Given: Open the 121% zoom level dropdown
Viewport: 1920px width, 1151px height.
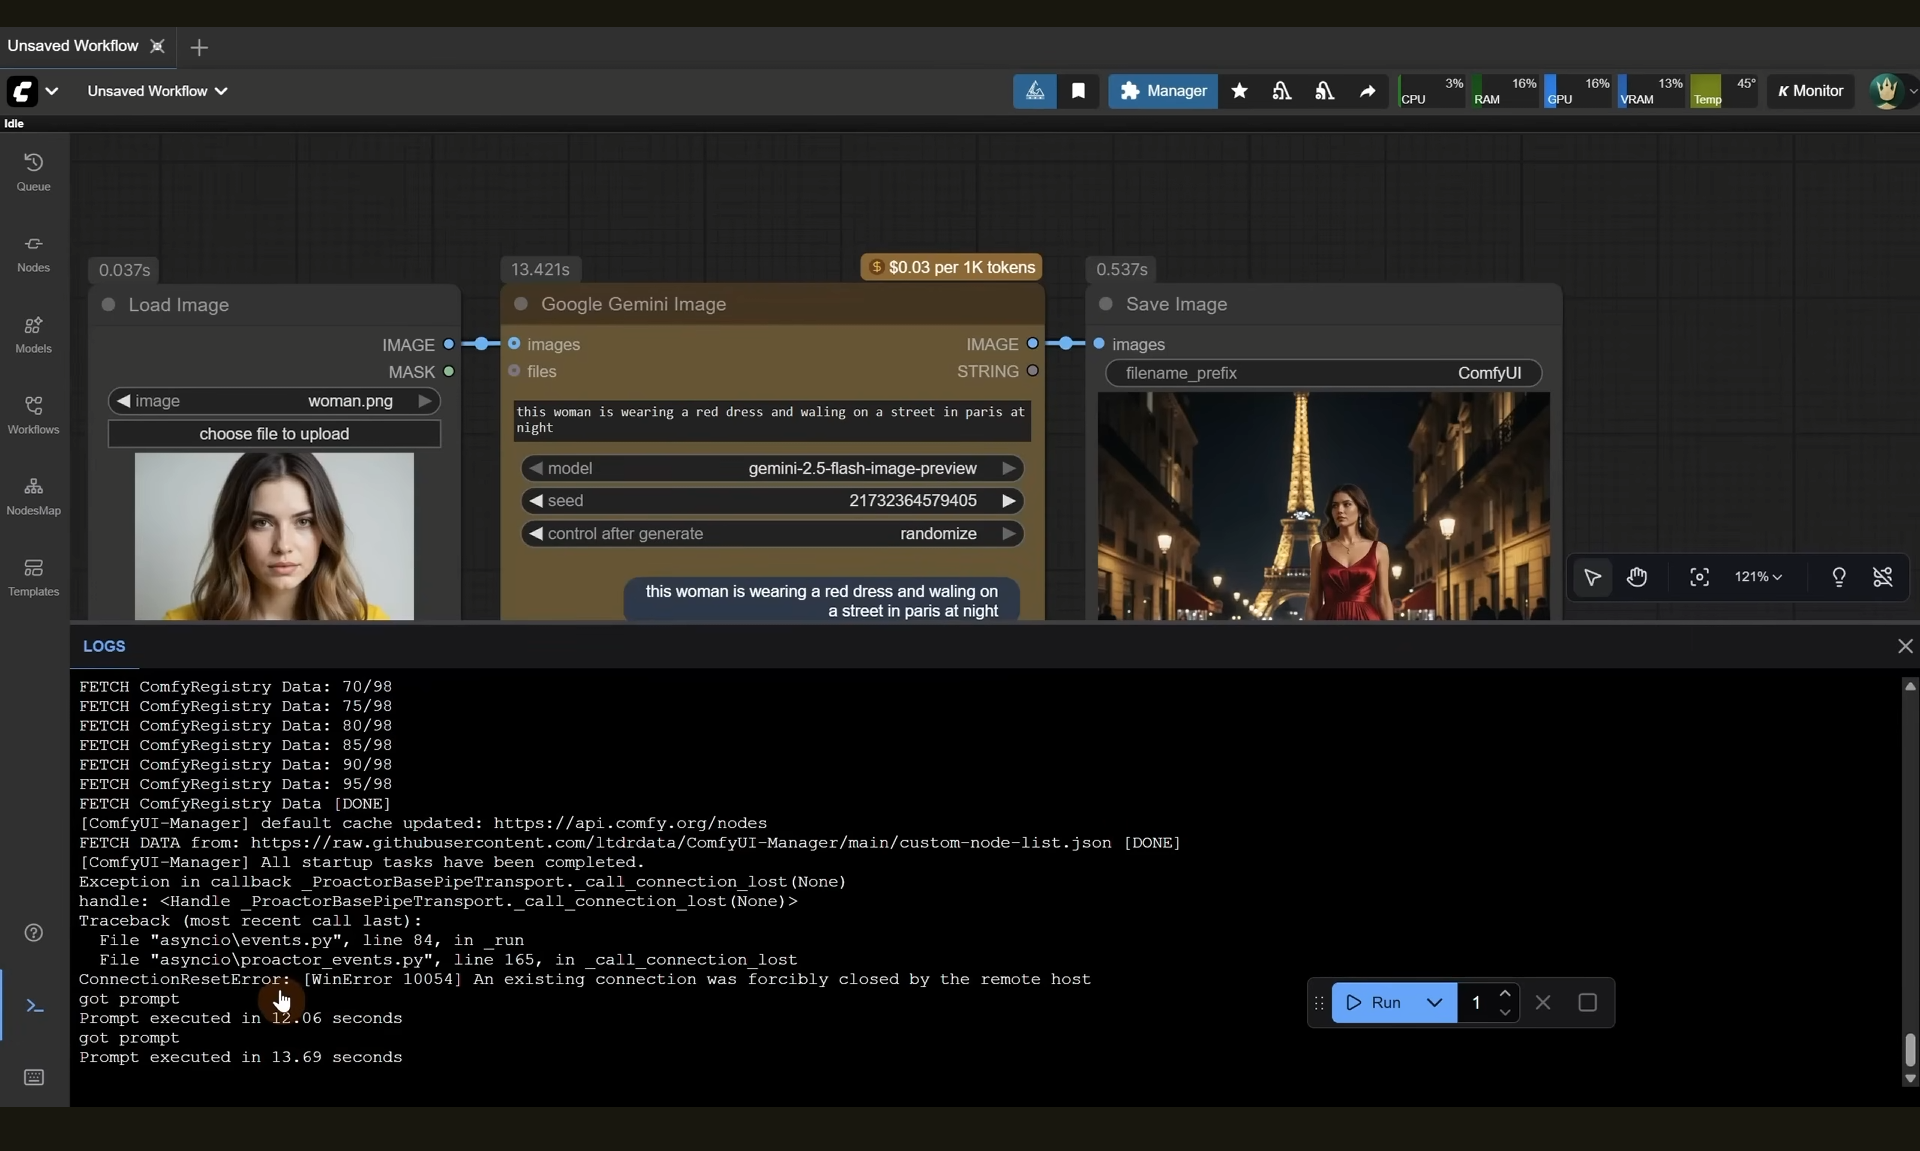Looking at the screenshot, I should [x=1758, y=577].
